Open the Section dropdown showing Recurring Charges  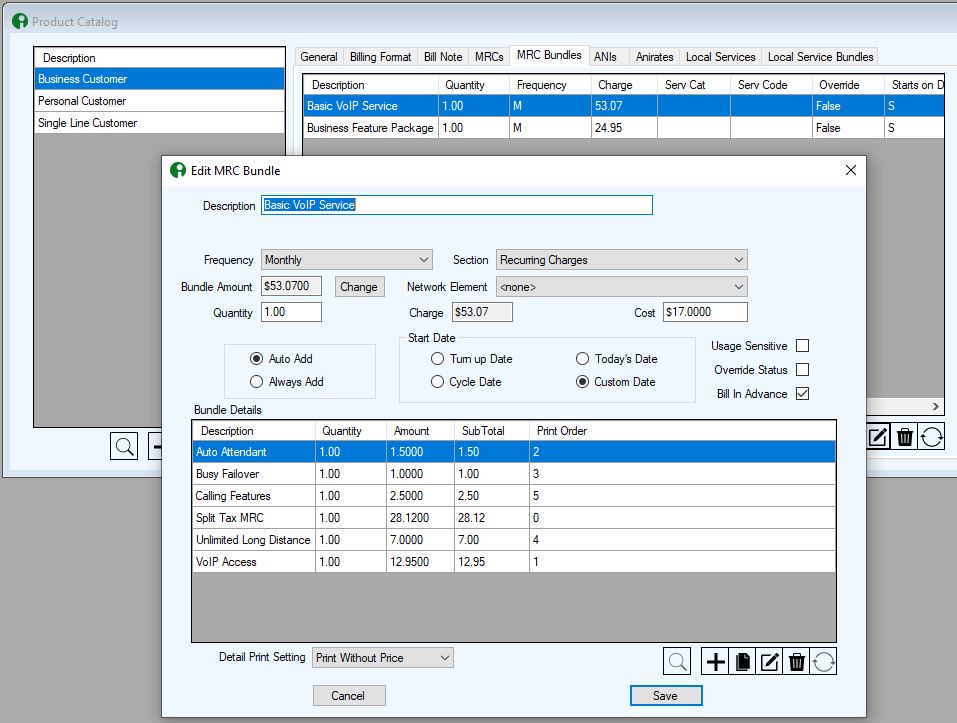click(621, 260)
